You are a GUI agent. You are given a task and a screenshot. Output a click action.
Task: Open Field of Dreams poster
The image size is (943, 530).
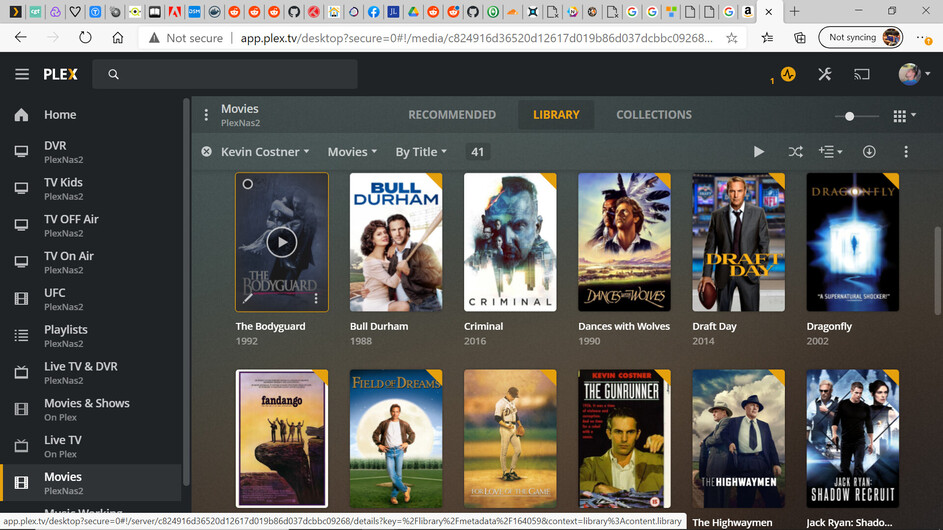tap(396, 439)
